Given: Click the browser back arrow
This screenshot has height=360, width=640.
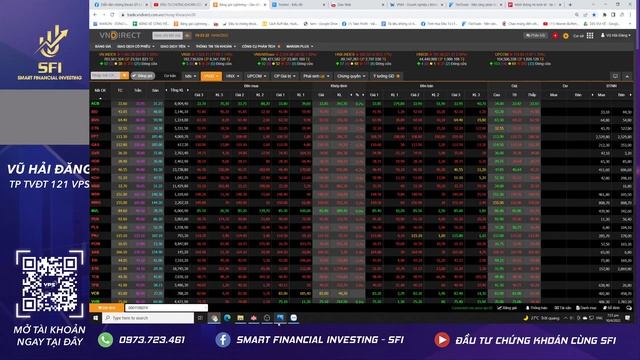Looking at the screenshot, I should click(x=95, y=14).
